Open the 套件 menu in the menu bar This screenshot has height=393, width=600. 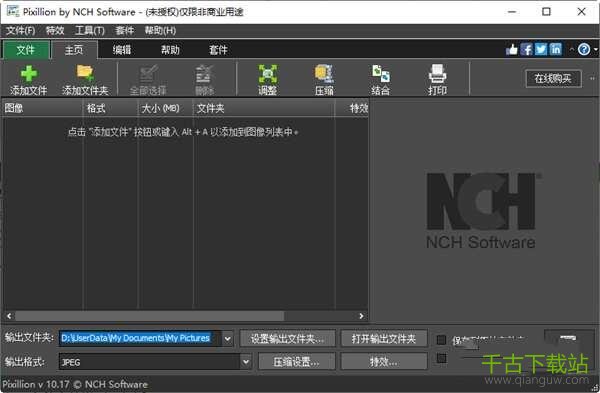[x=125, y=31]
